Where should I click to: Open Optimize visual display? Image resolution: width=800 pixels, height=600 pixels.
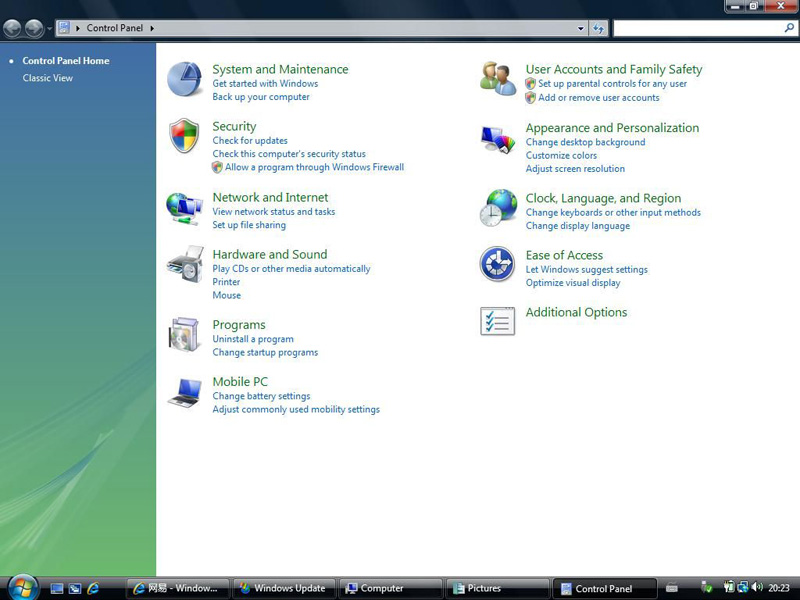tap(573, 283)
